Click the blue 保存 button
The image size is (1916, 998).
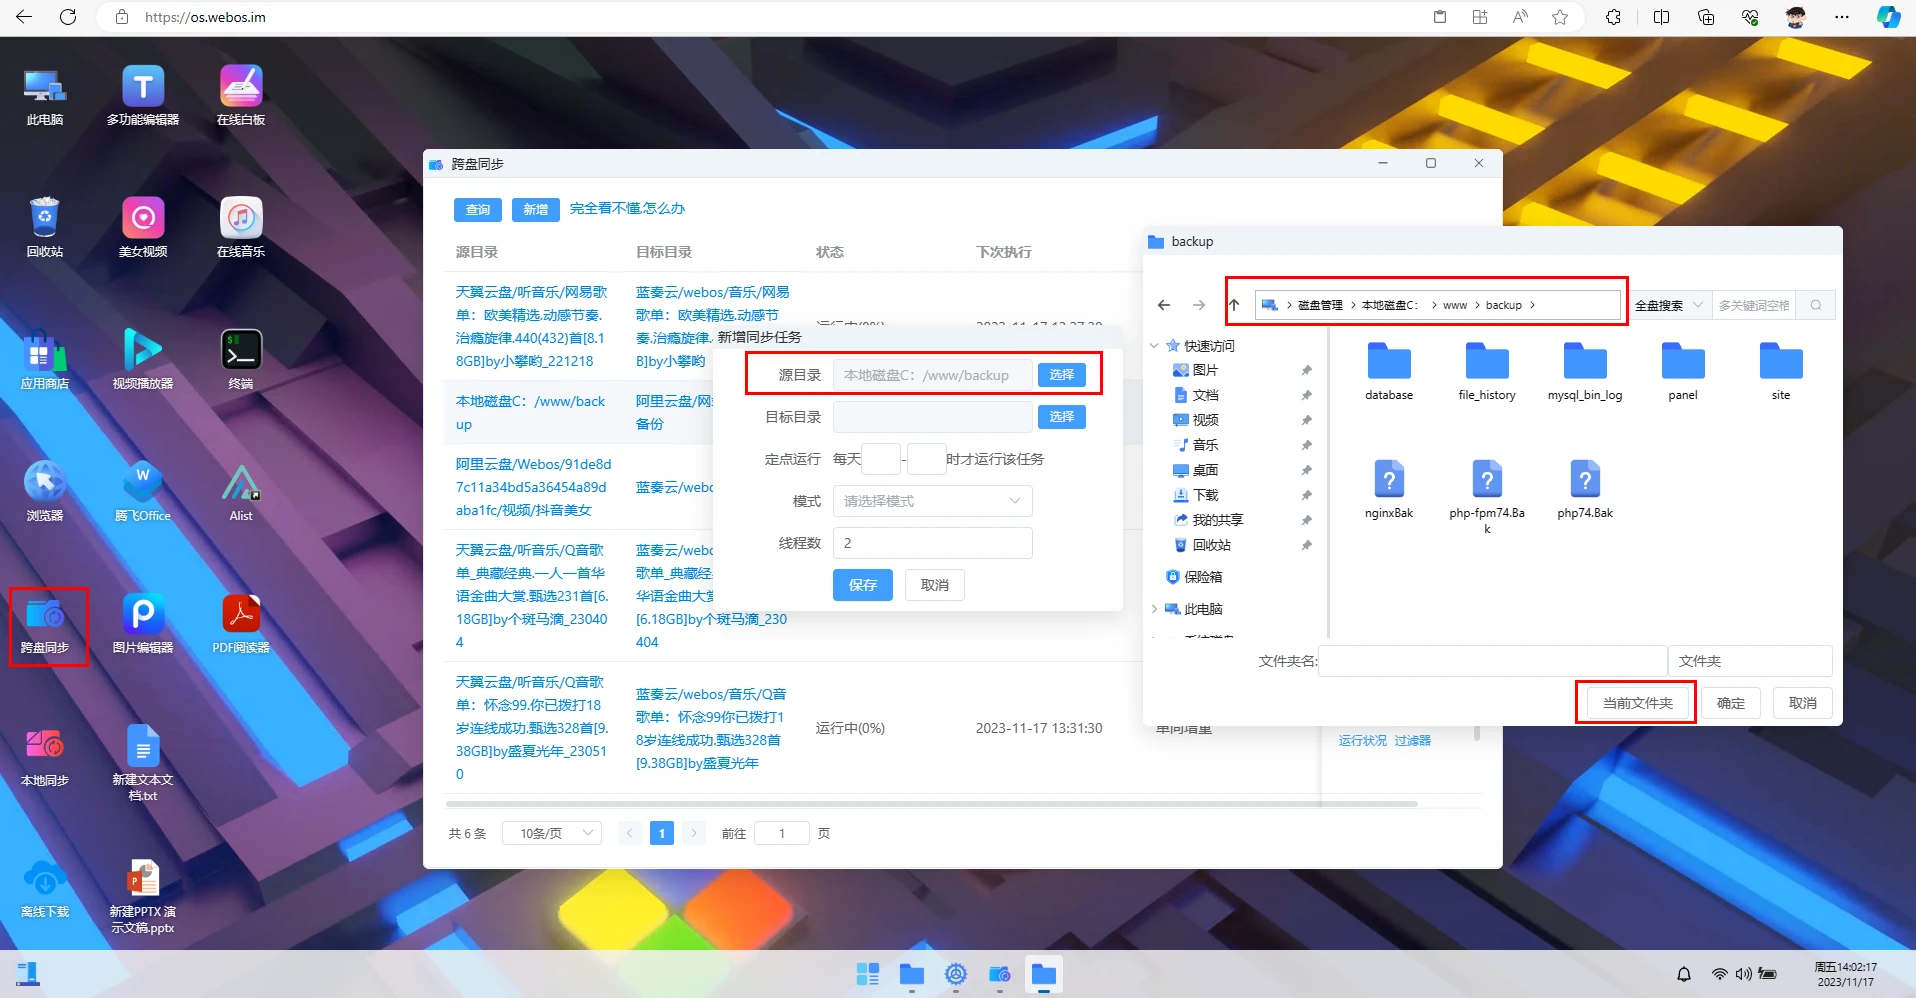[x=862, y=585]
